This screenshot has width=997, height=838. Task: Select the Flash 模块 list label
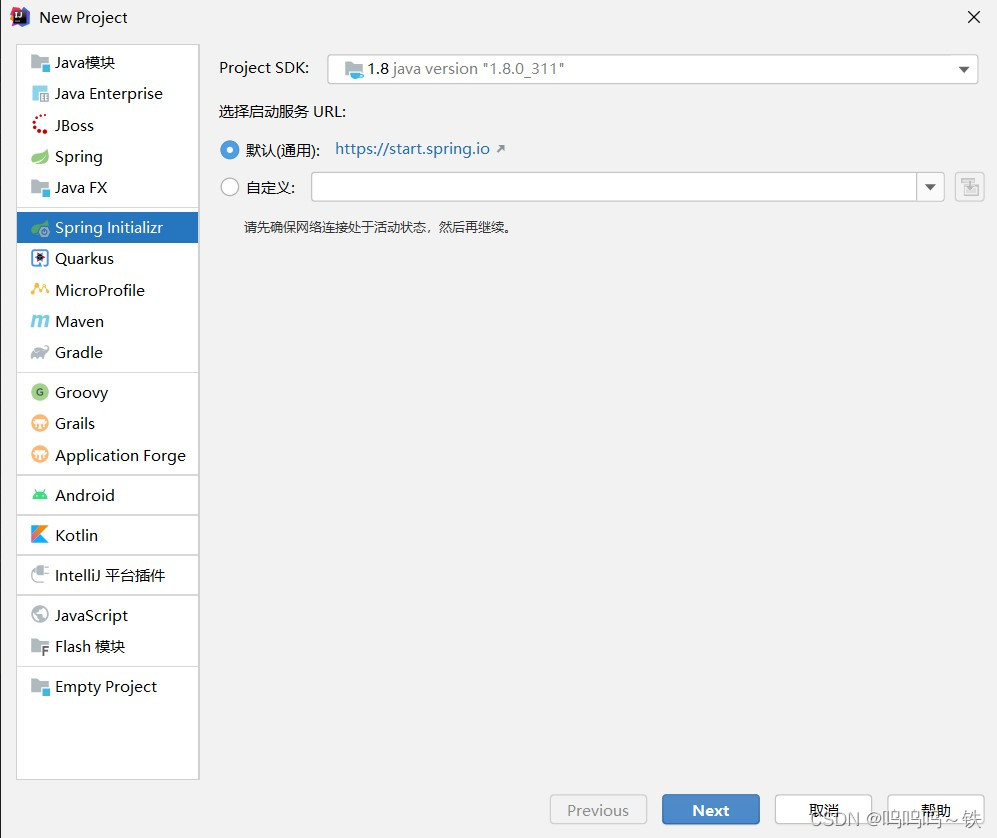[90, 647]
